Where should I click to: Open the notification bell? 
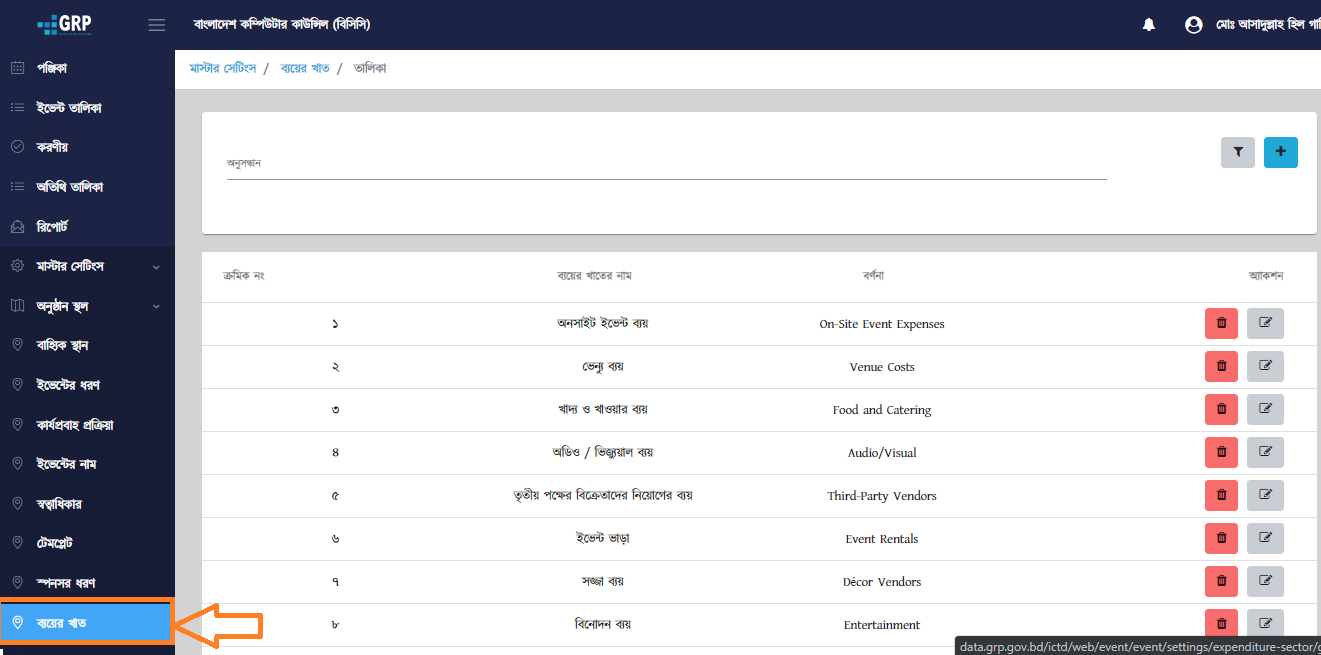coord(1149,25)
